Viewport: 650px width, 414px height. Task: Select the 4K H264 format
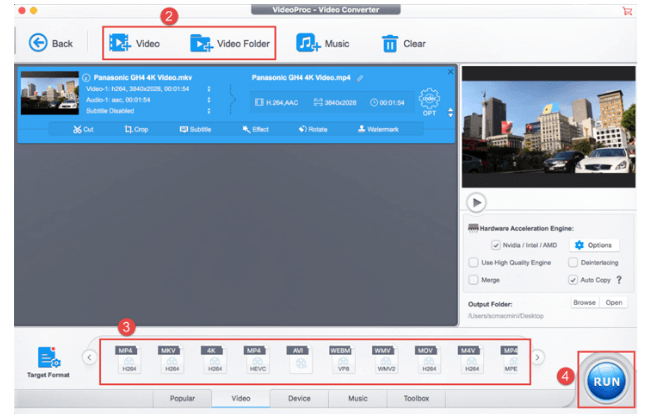click(214, 359)
